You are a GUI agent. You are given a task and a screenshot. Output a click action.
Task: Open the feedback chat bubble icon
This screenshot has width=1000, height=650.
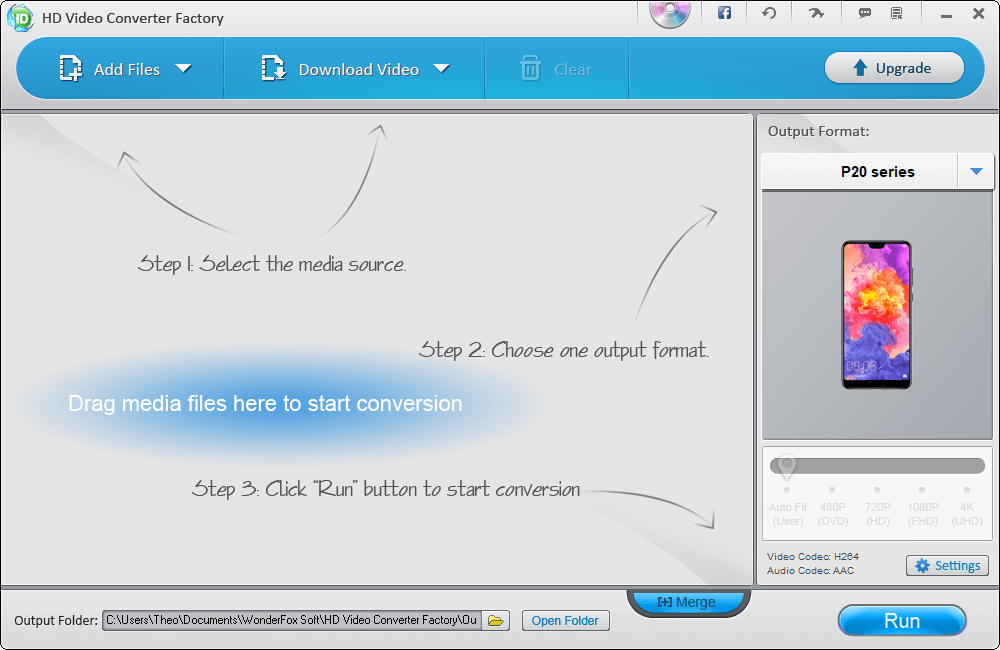[865, 13]
